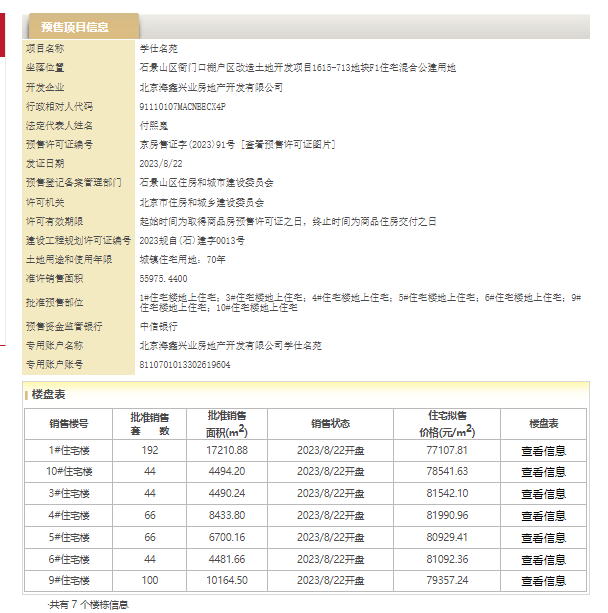This screenshot has height=613, width=608.
Task: Click the 楼盘表 section heading above the table
Action: pyautogui.click(x=49, y=395)
